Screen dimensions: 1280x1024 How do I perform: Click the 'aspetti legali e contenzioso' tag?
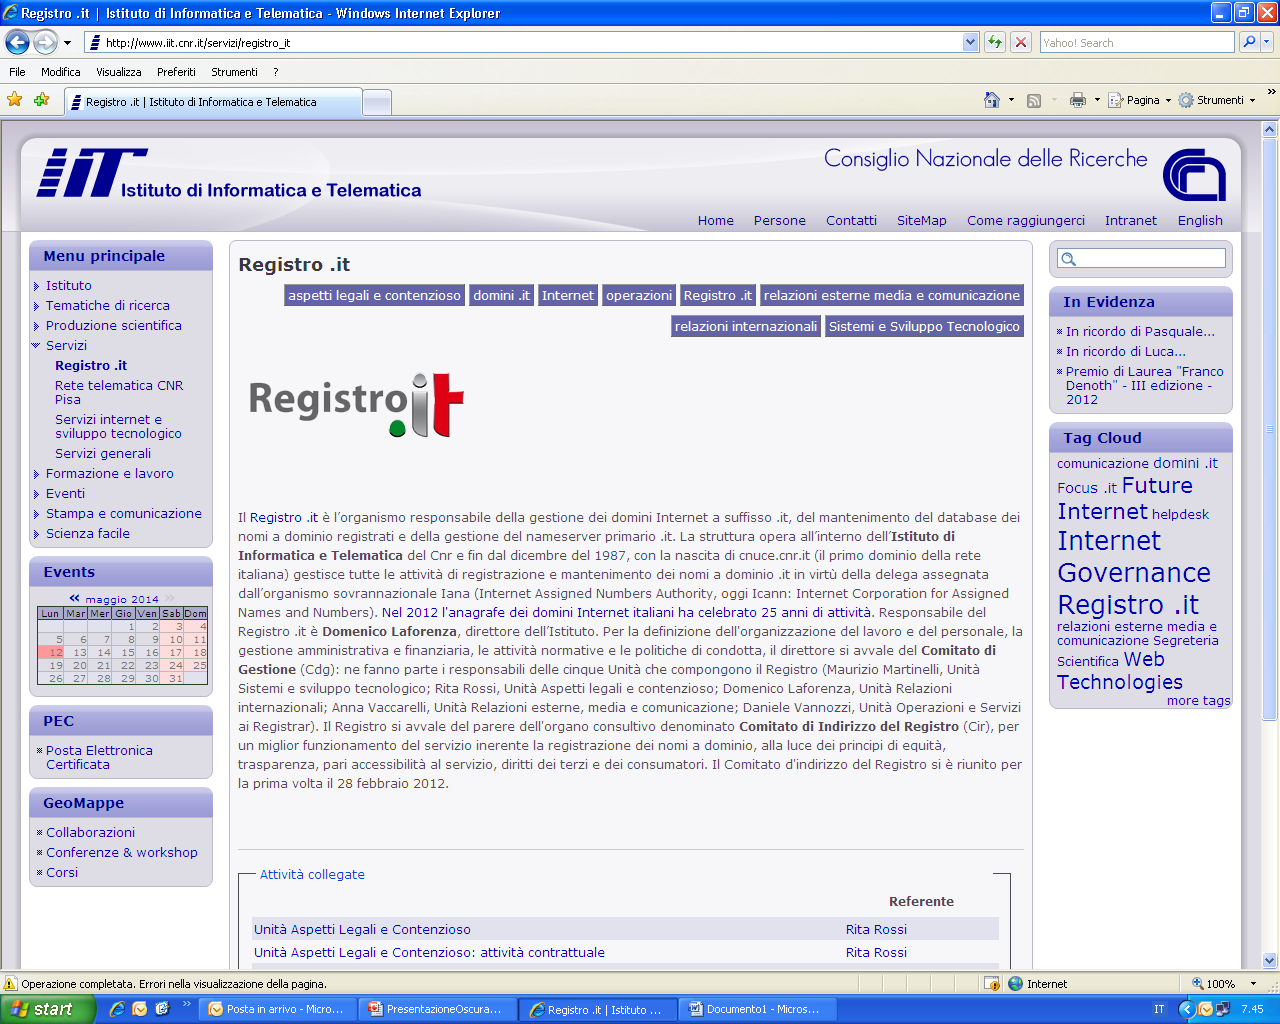(x=375, y=296)
